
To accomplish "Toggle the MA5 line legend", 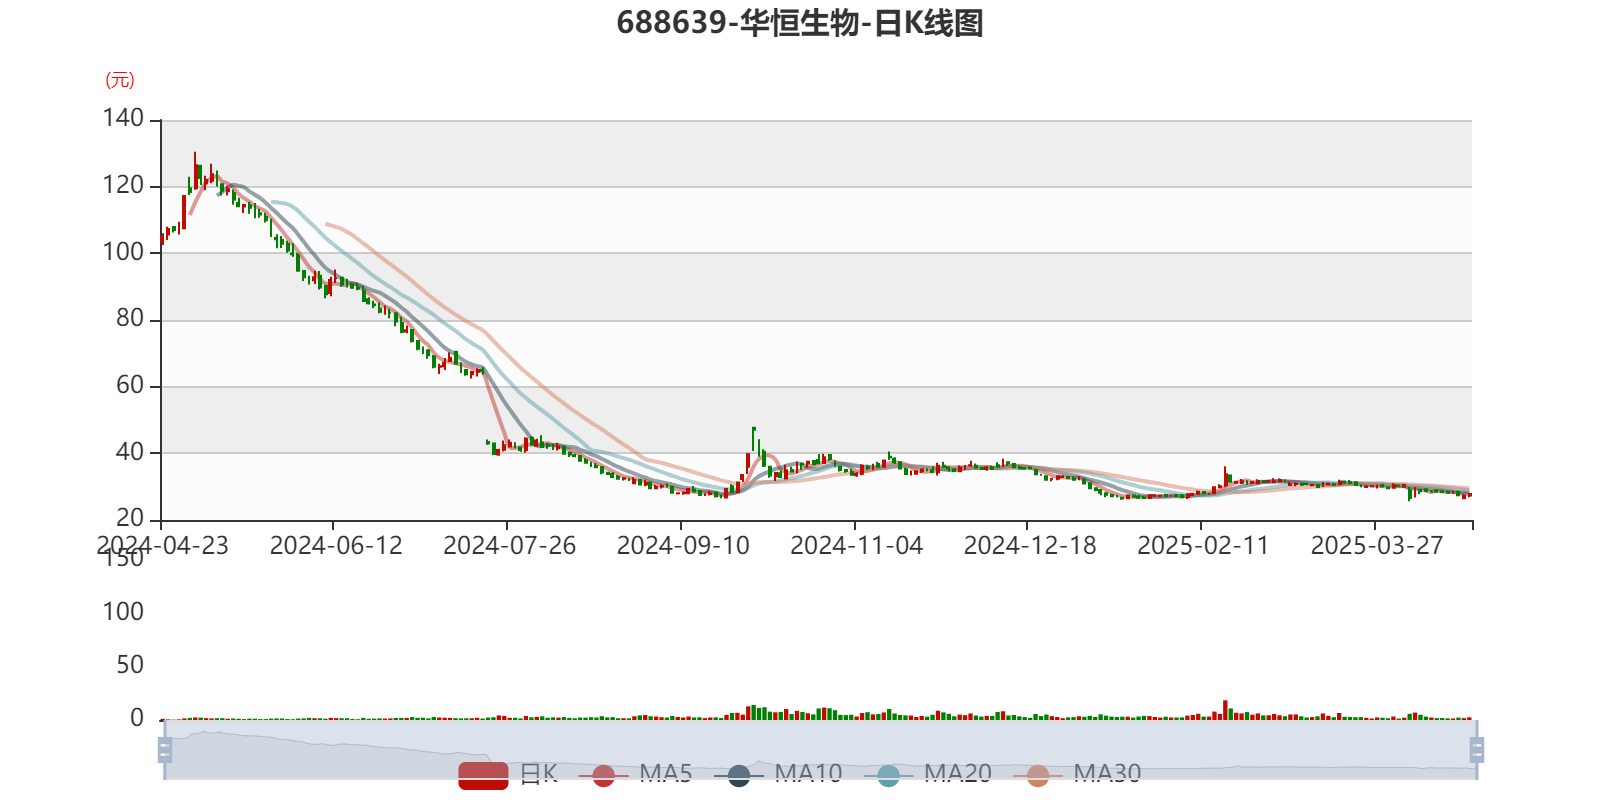I will coord(635,774).
